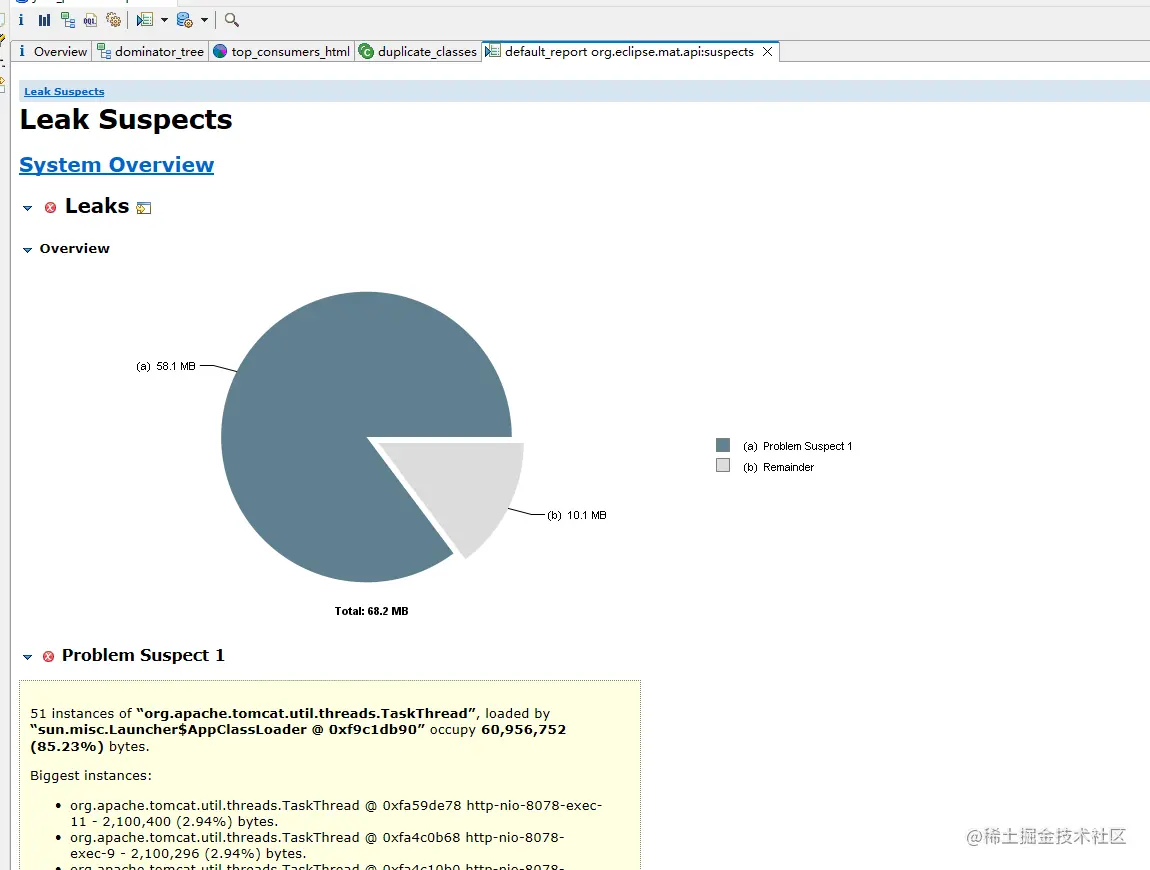Click the http-nio-8078-exec-11 TaskThread entry

[336, 814]
